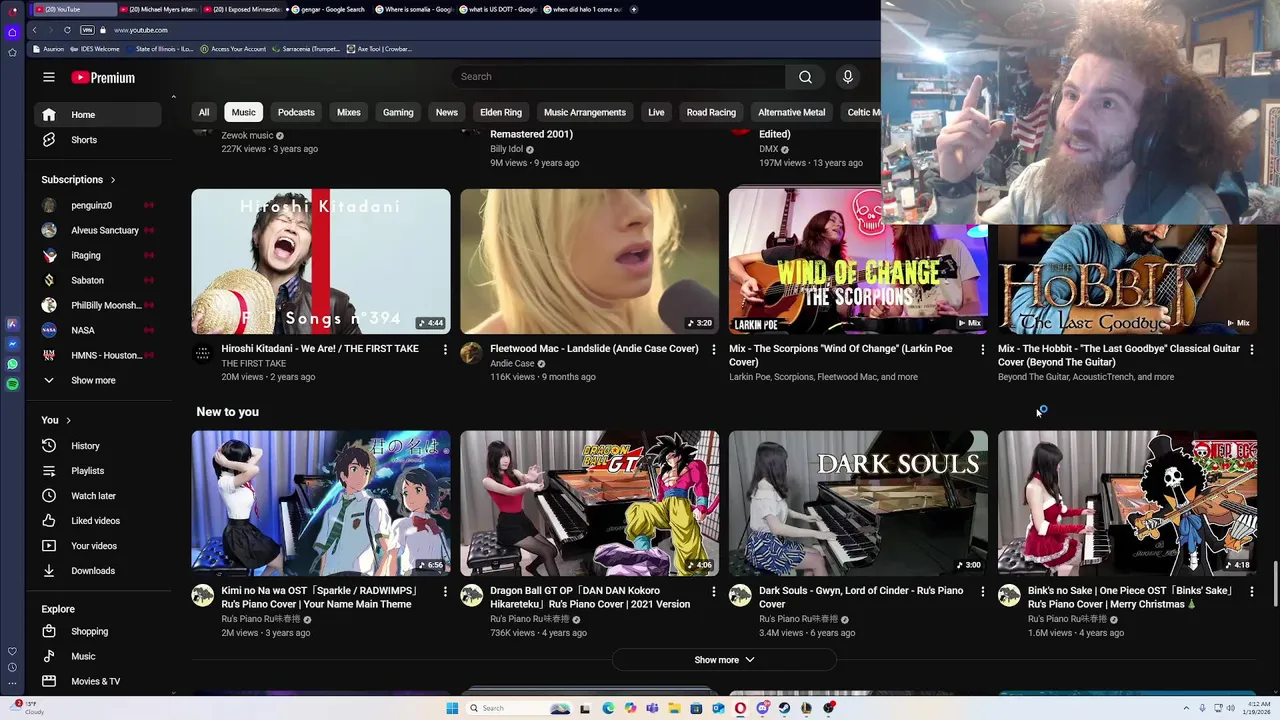Open options for Bink's no Sake piano cover
Screen dimensions: 1280x720
click(1251, 591)
